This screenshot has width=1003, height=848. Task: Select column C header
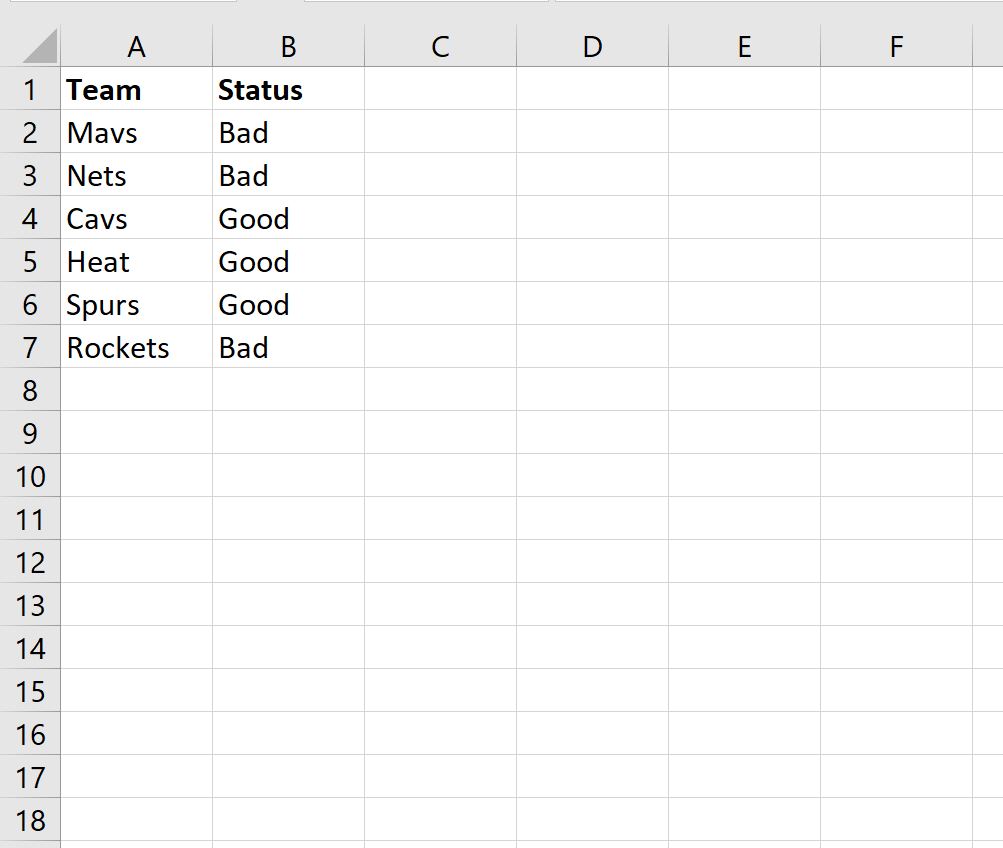click(441, 46)
